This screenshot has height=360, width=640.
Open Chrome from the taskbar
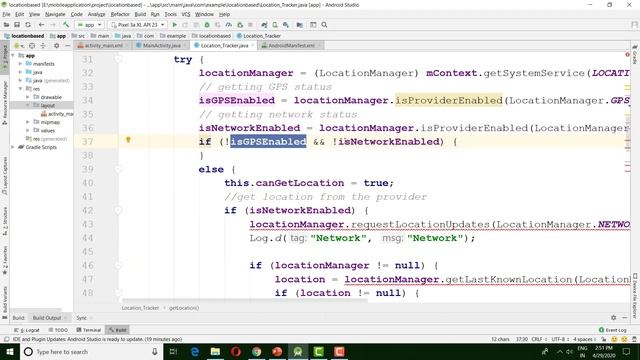point(256,351)
